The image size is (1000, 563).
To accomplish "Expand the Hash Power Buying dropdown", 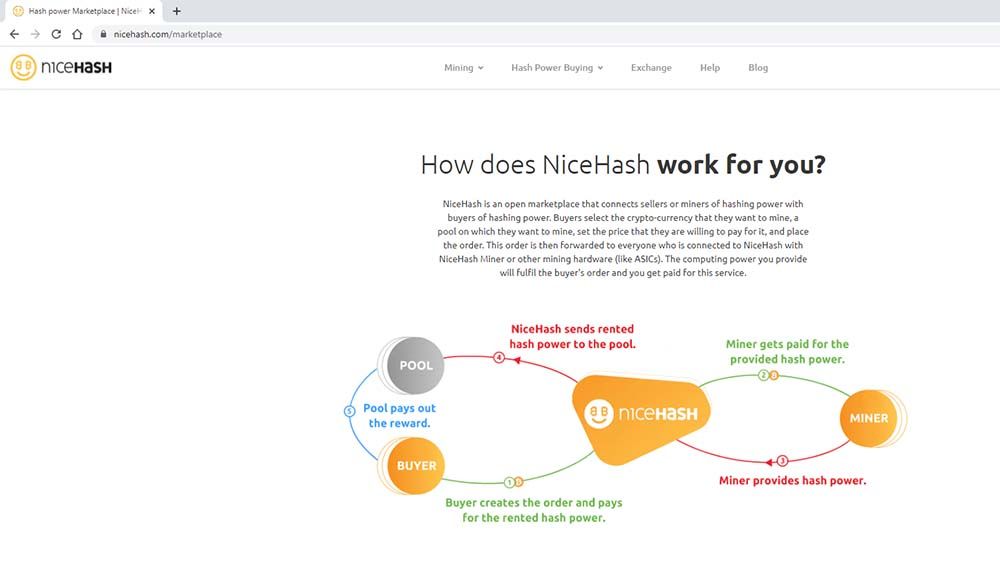I will (x=557, y=68).
